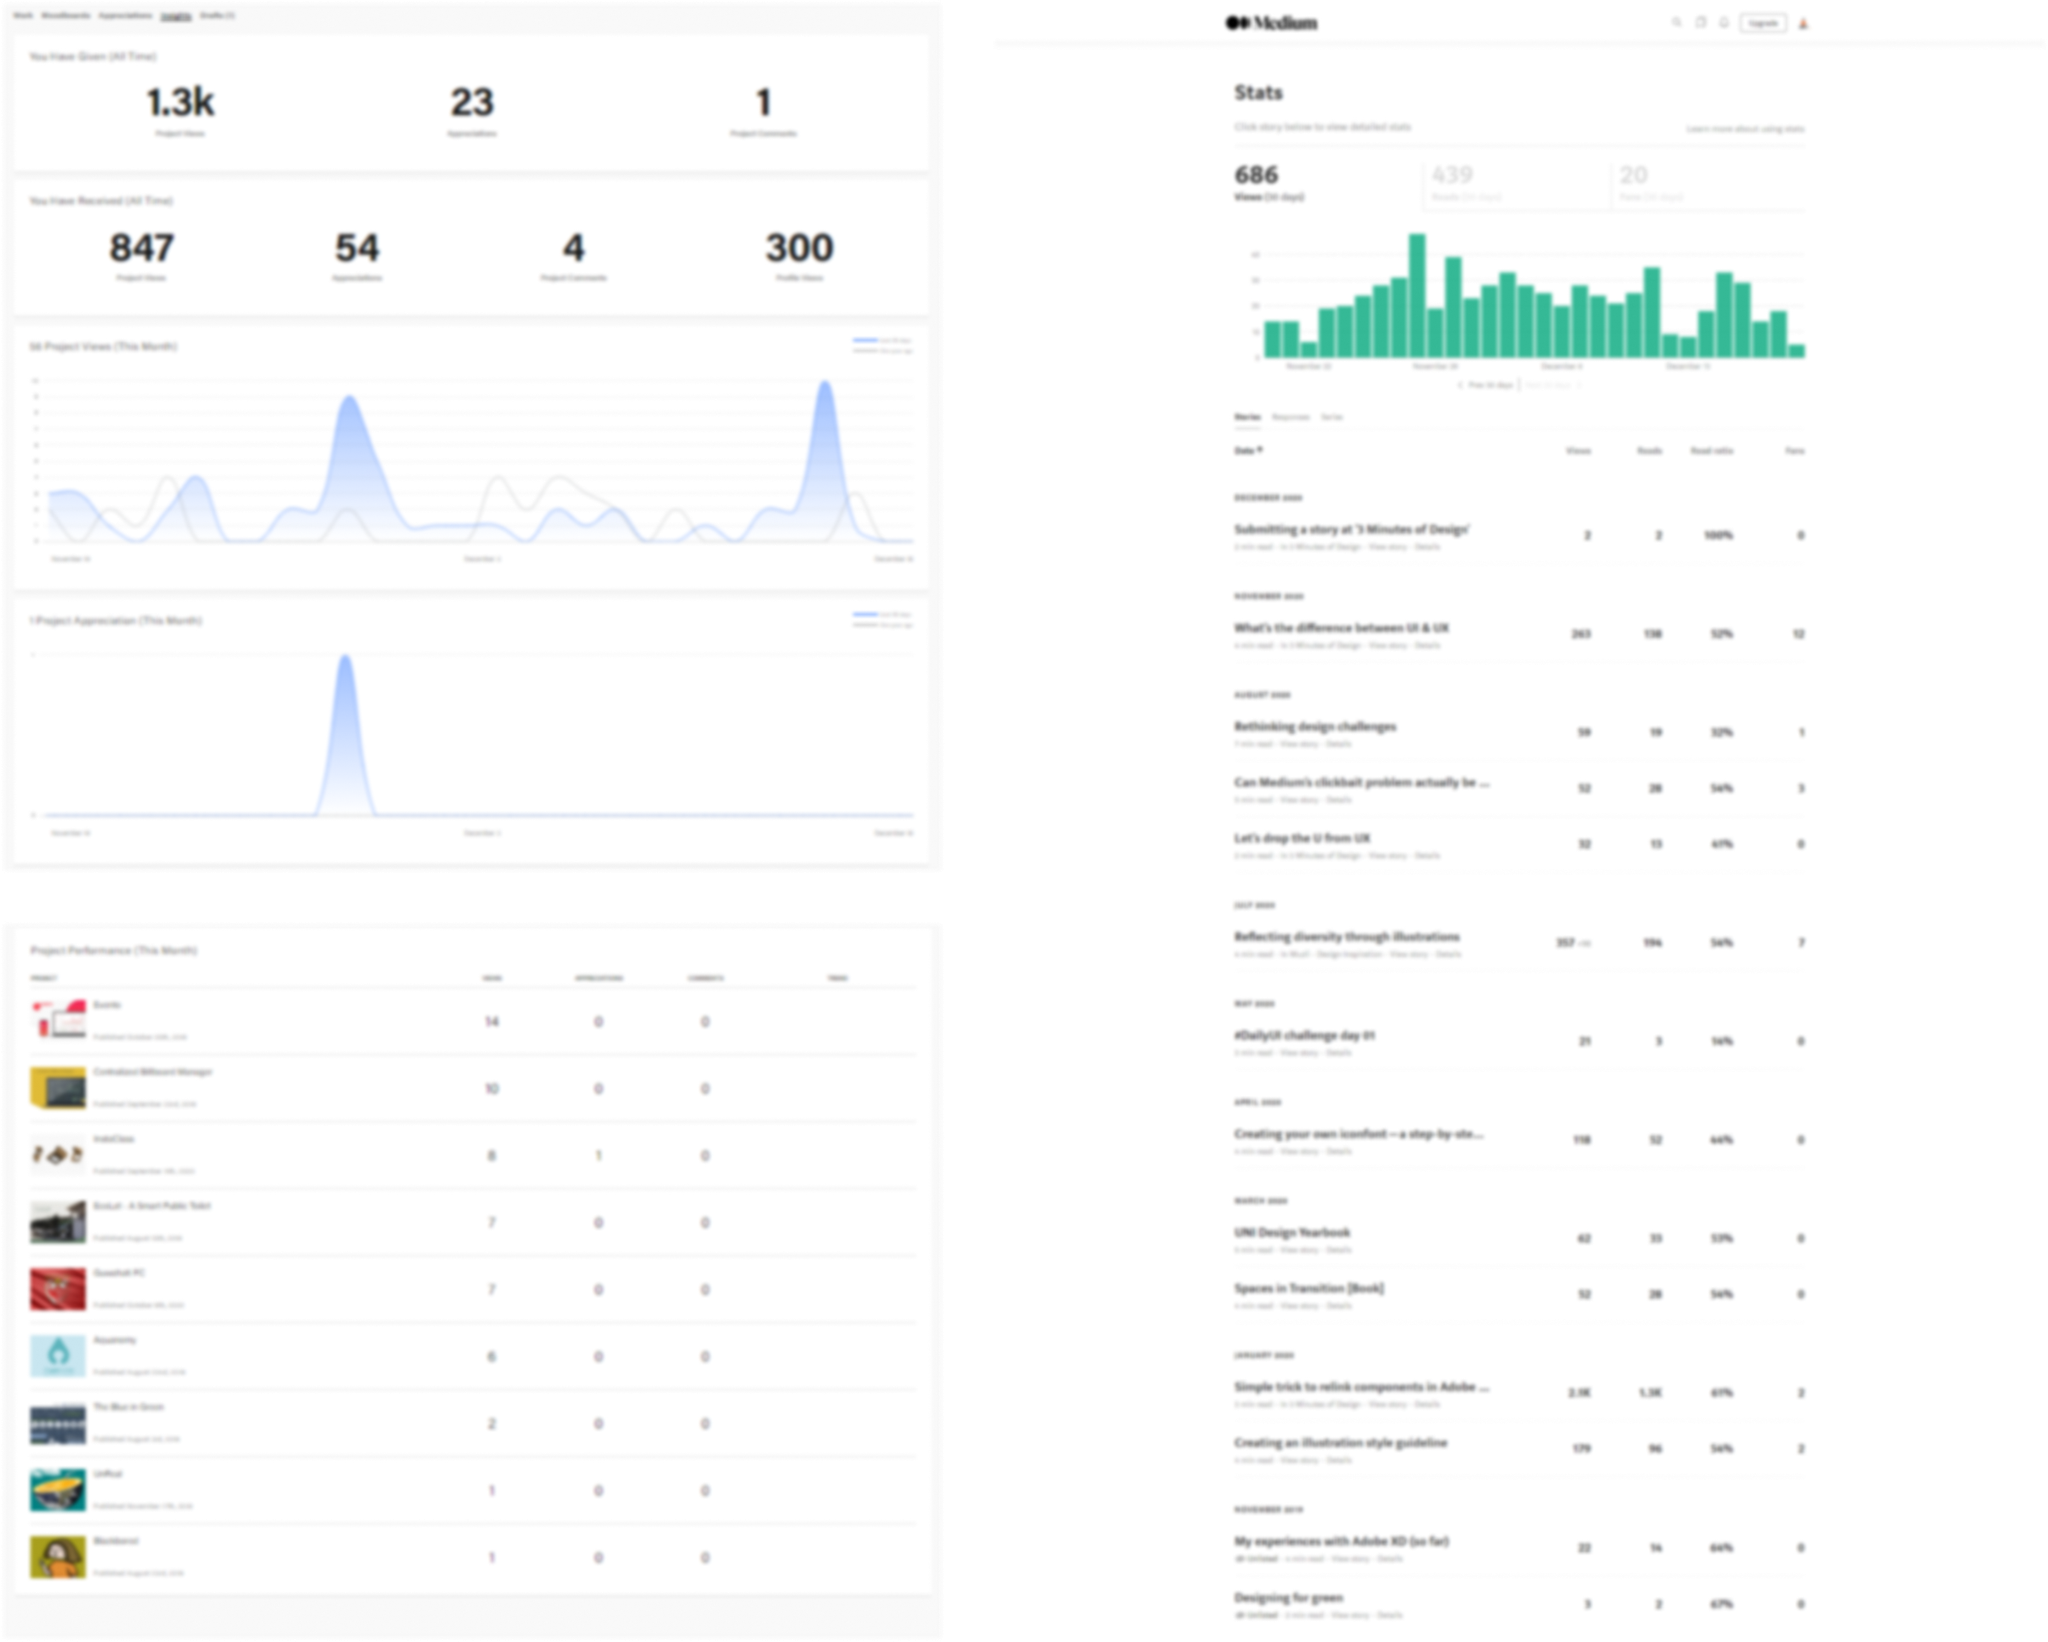Open 'What's the difference between UI & UX' story

pos(1341,628)
